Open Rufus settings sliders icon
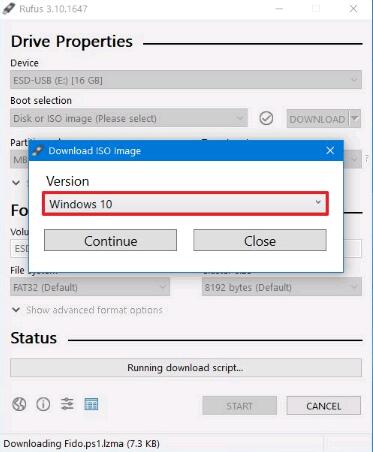This screenshot has height=452, width=373. 67,404
